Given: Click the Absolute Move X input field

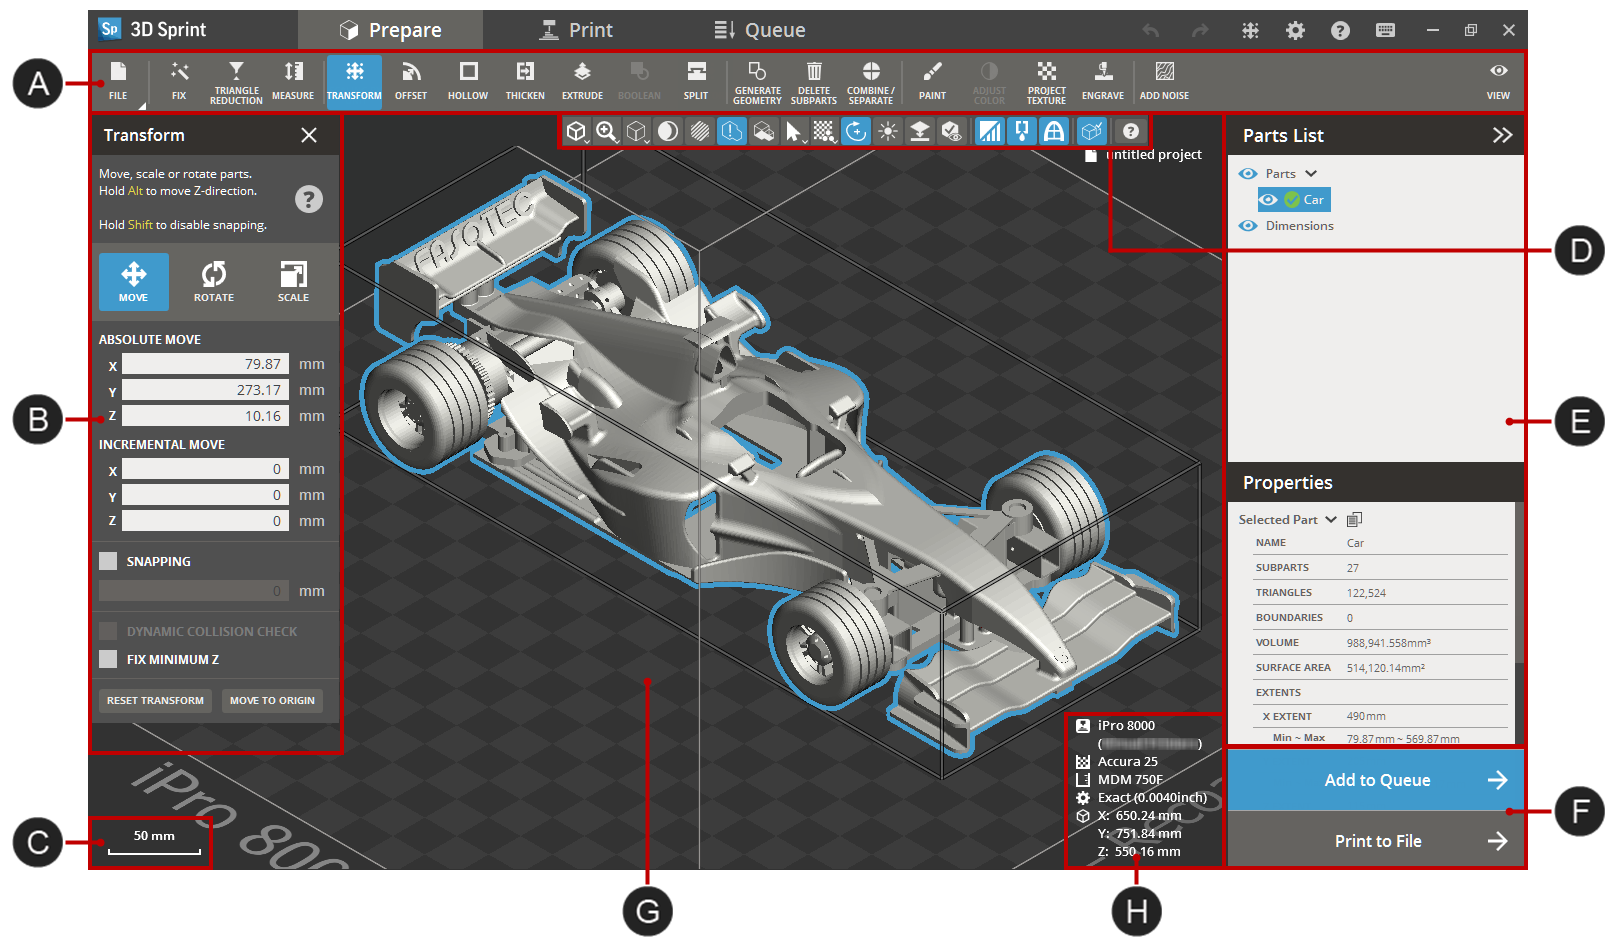Looking at the screenshot, I should (x=205, y=364).
